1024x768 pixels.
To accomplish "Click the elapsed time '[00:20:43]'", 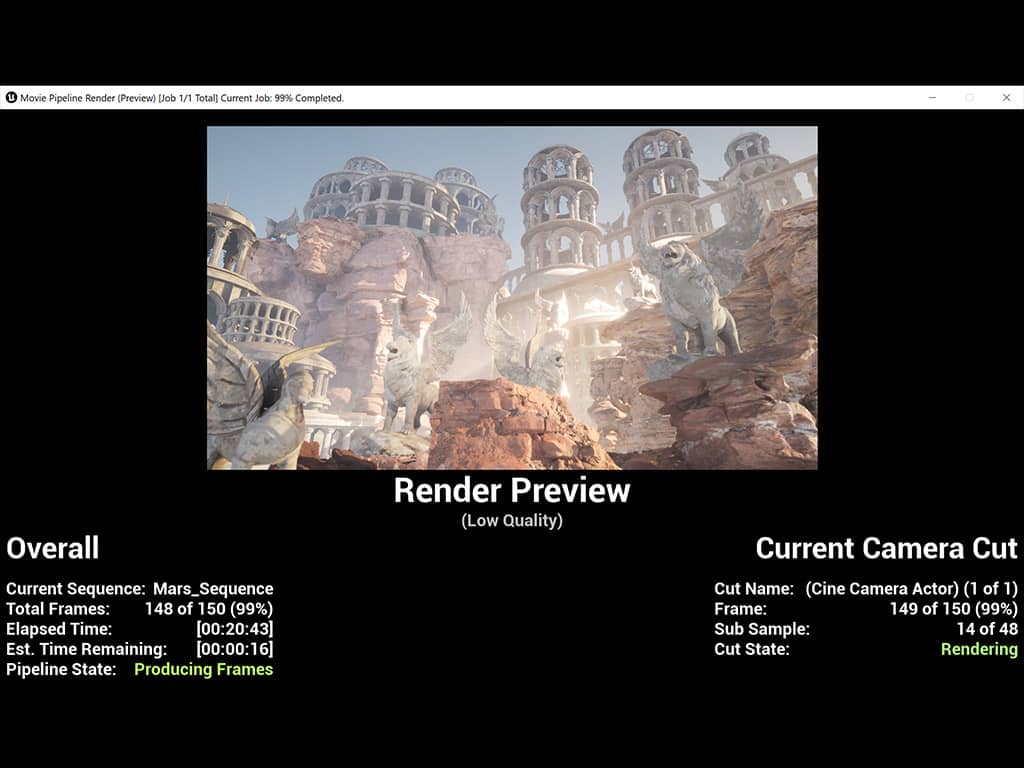I will pyautogui.click(x=235, y=629).
